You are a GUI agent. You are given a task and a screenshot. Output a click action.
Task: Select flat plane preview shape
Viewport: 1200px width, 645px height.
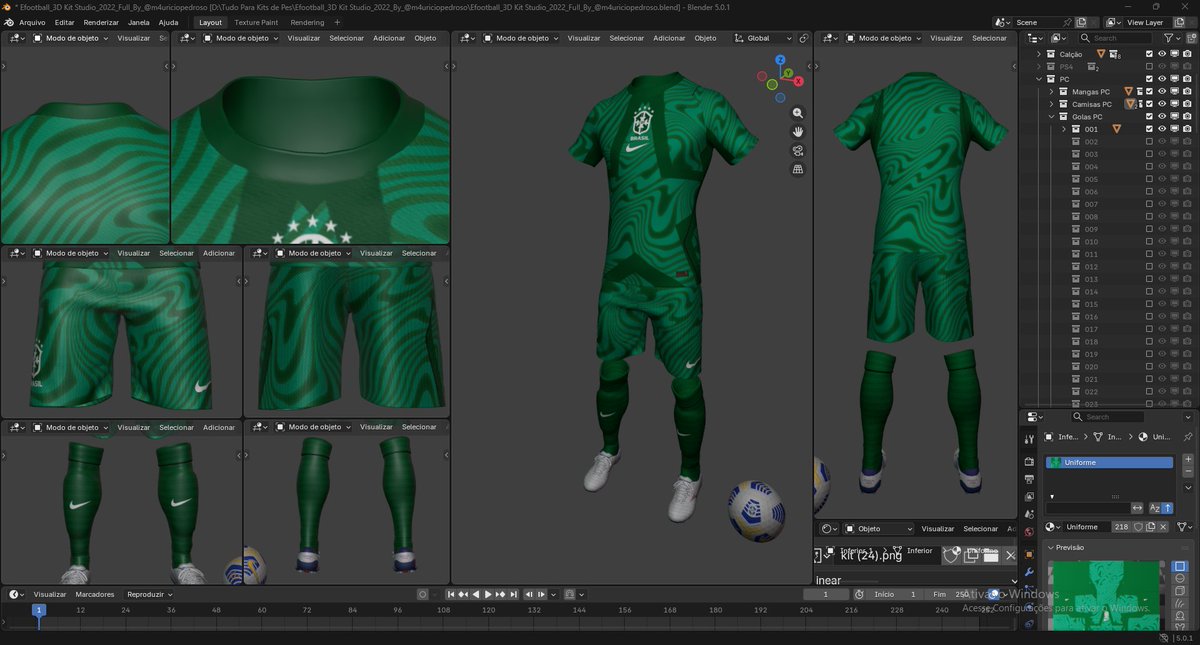1180,566
